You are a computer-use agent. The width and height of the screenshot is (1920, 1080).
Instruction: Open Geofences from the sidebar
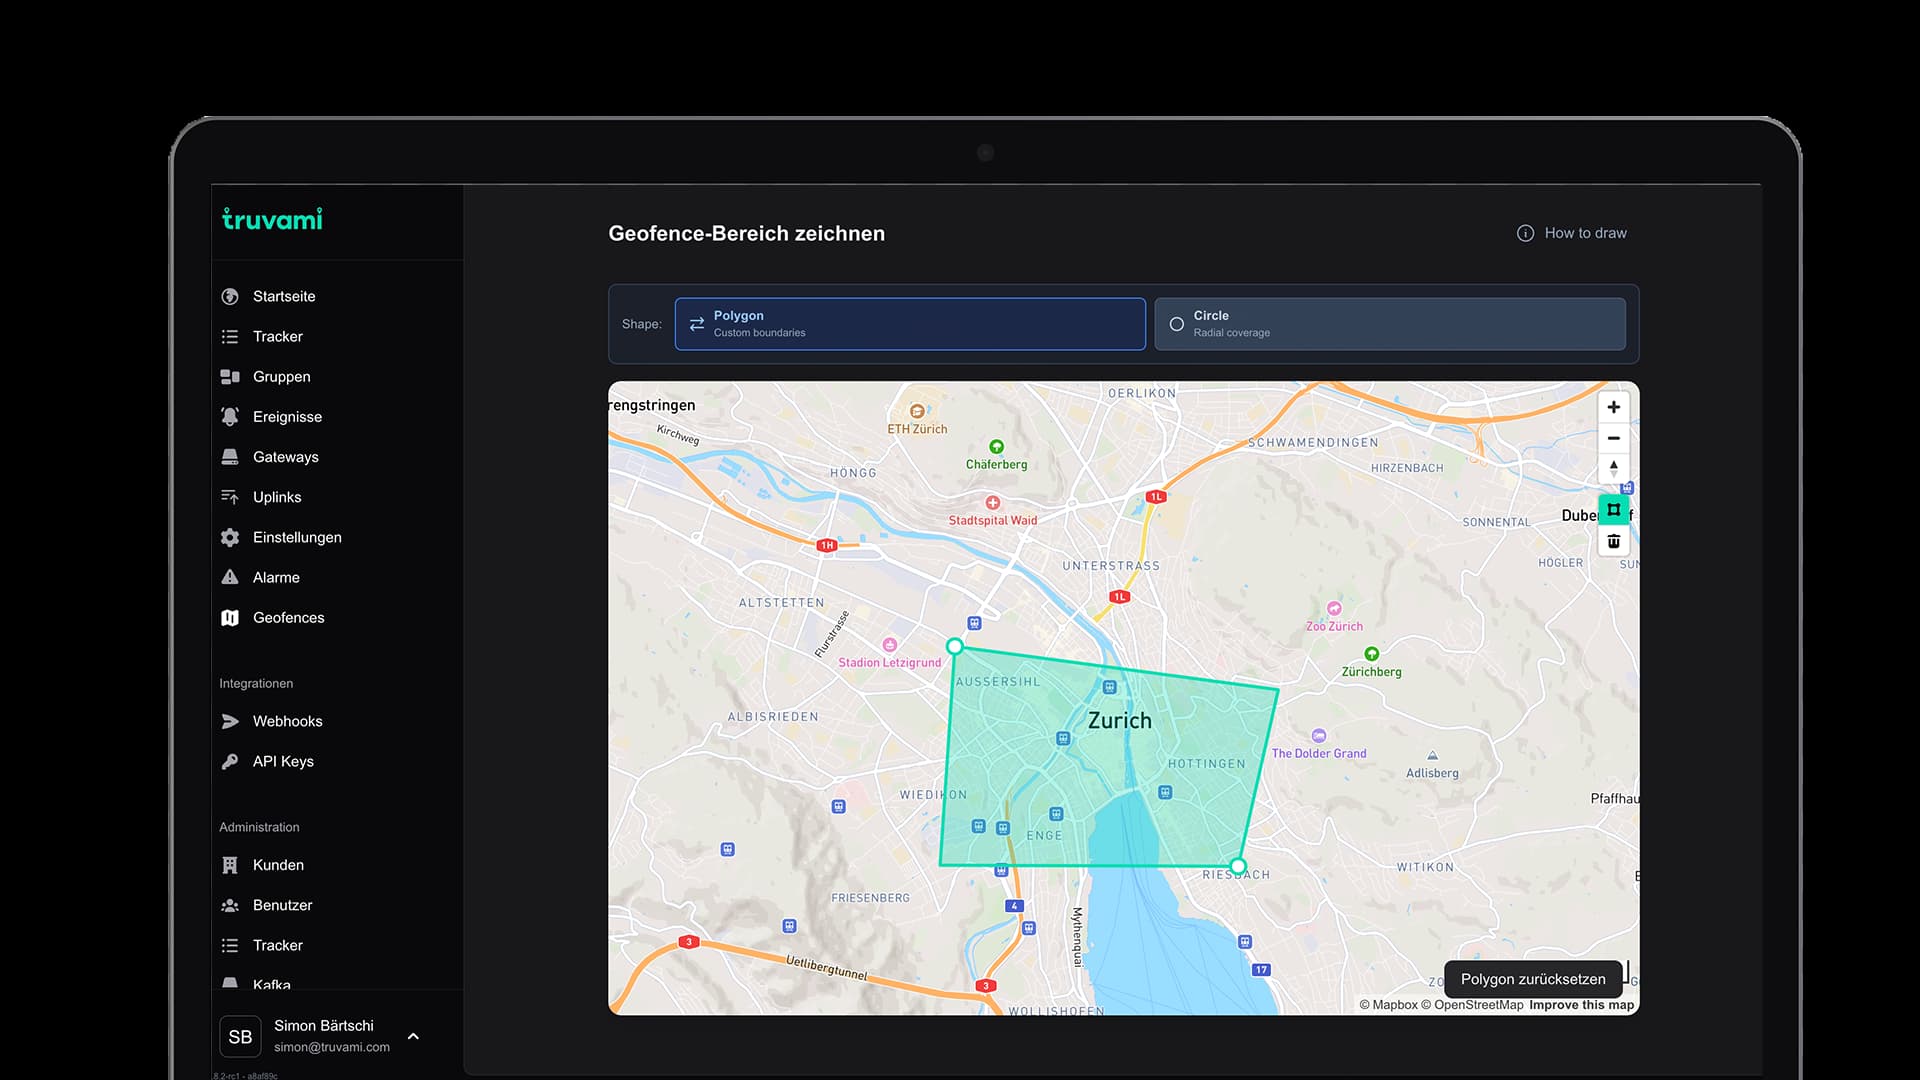click(288, 617)
